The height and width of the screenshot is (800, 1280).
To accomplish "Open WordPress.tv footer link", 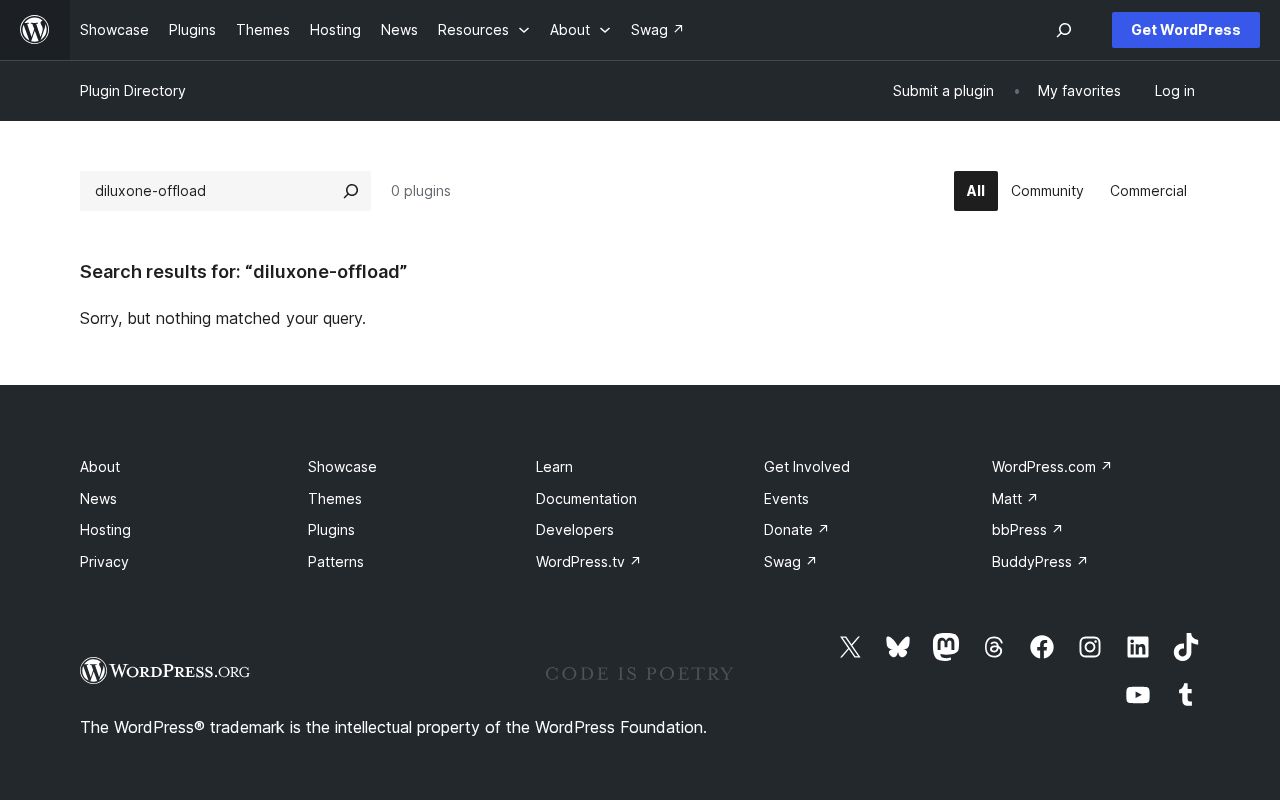I will (588, 562).
